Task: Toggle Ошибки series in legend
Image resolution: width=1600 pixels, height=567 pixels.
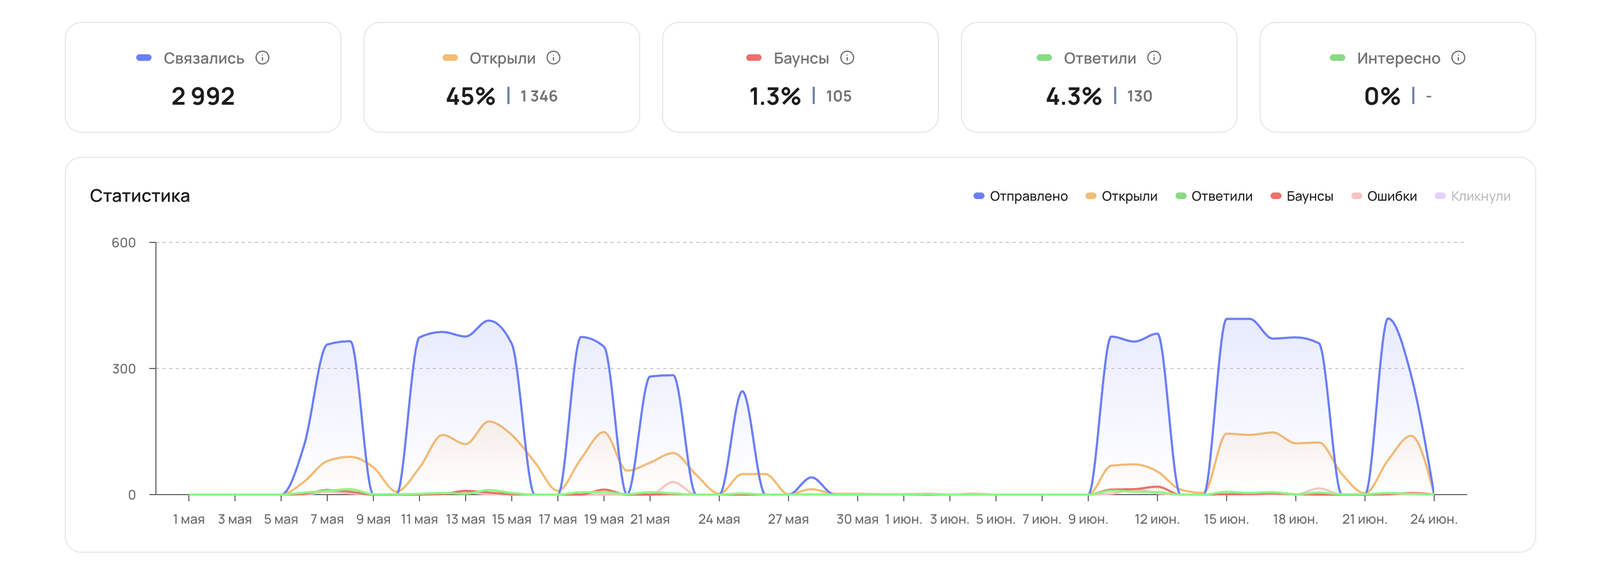Action: [1384, 196]
